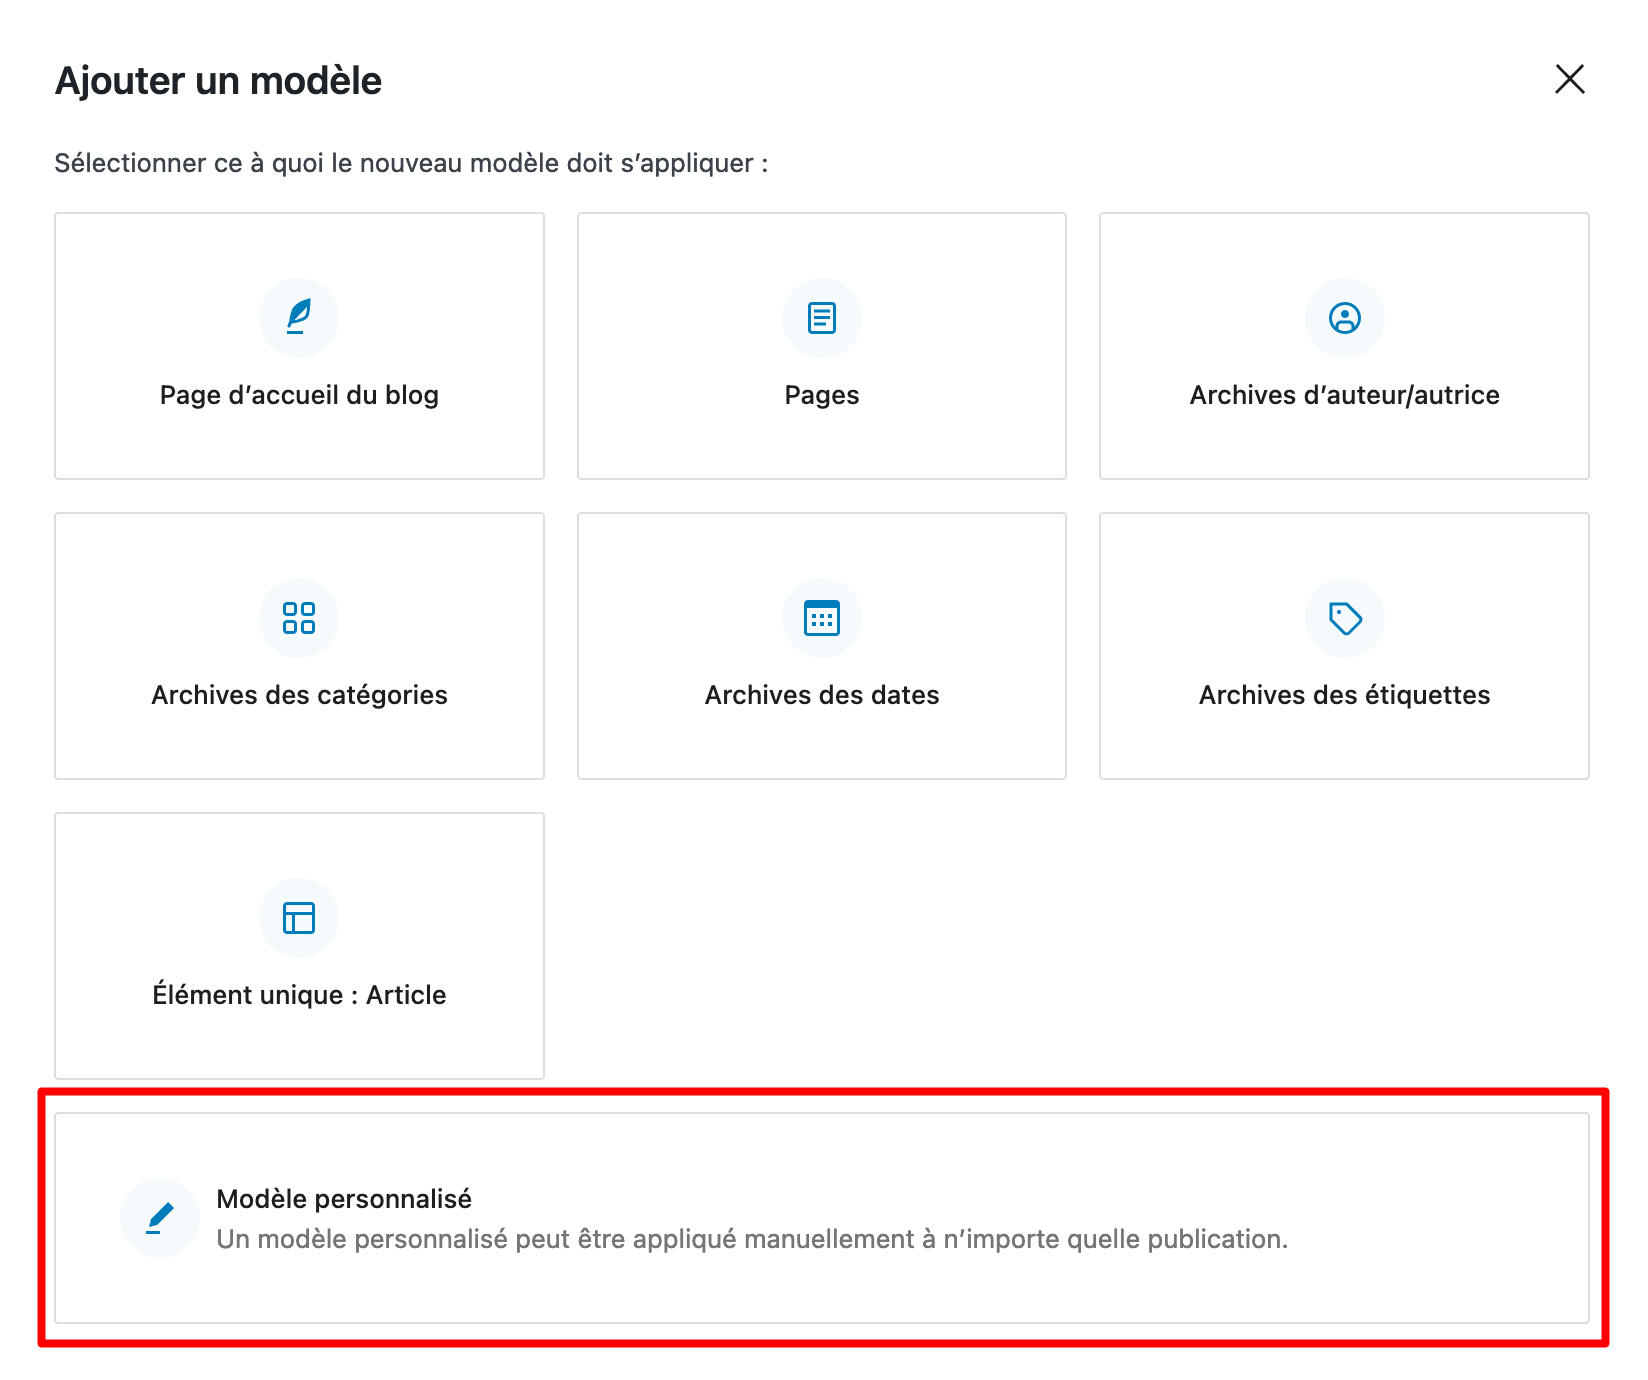Pick the "Archives des catégories" label
The height and width of the screenshot is (1380, 1648).
click(x=299, y=695)
